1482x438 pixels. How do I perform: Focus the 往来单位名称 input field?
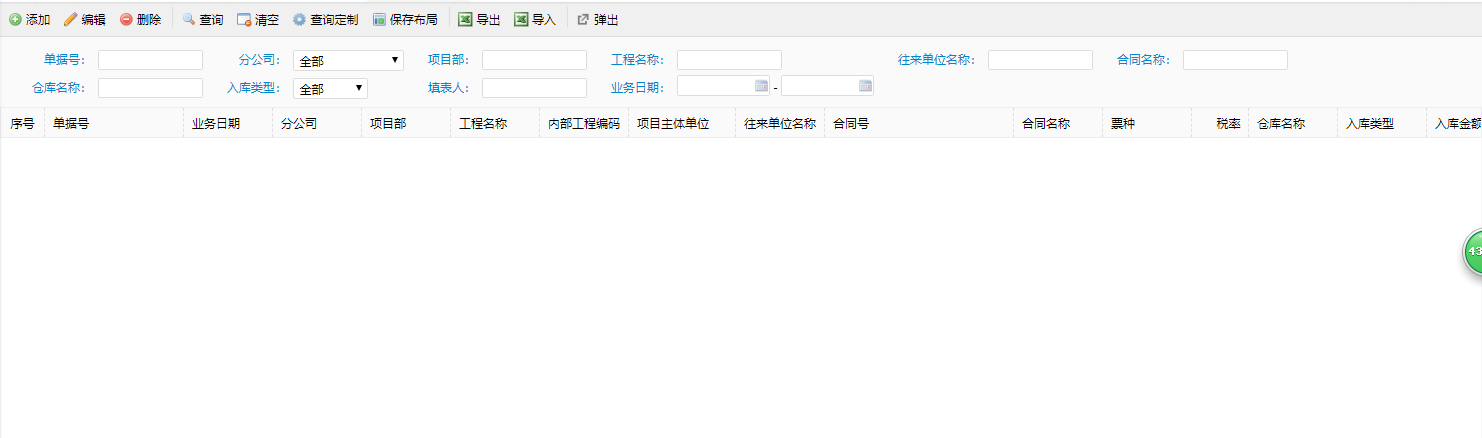1040,60
